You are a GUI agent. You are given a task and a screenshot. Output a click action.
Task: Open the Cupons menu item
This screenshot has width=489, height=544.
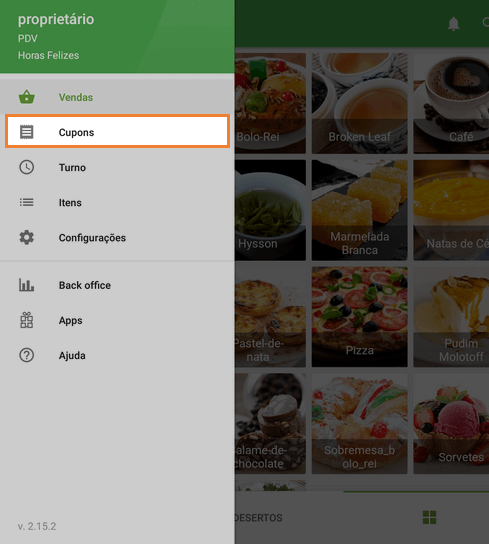(117, 132)
